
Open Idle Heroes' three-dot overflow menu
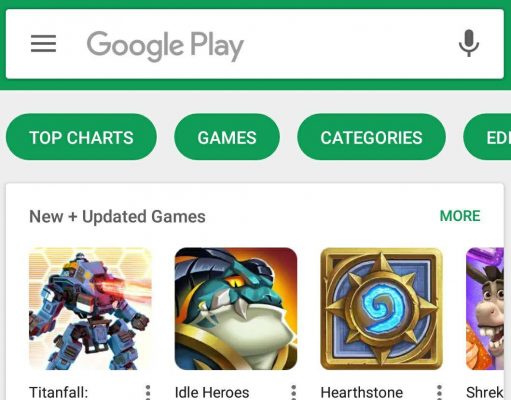coord(294,392)
